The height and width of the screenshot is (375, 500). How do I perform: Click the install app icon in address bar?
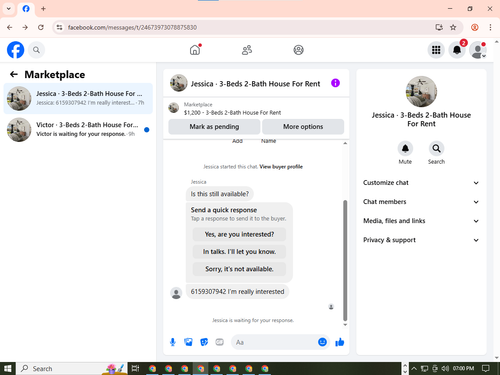tap(439, 27)
